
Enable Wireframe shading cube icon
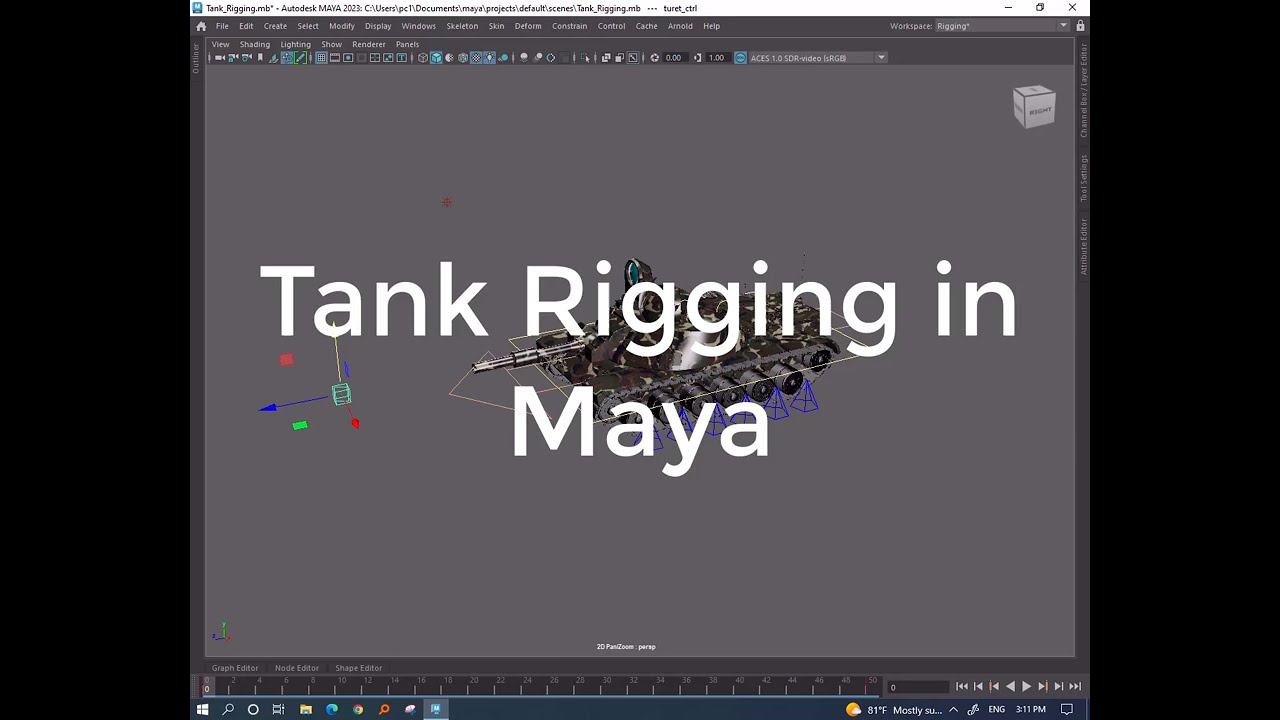(423, 58)
